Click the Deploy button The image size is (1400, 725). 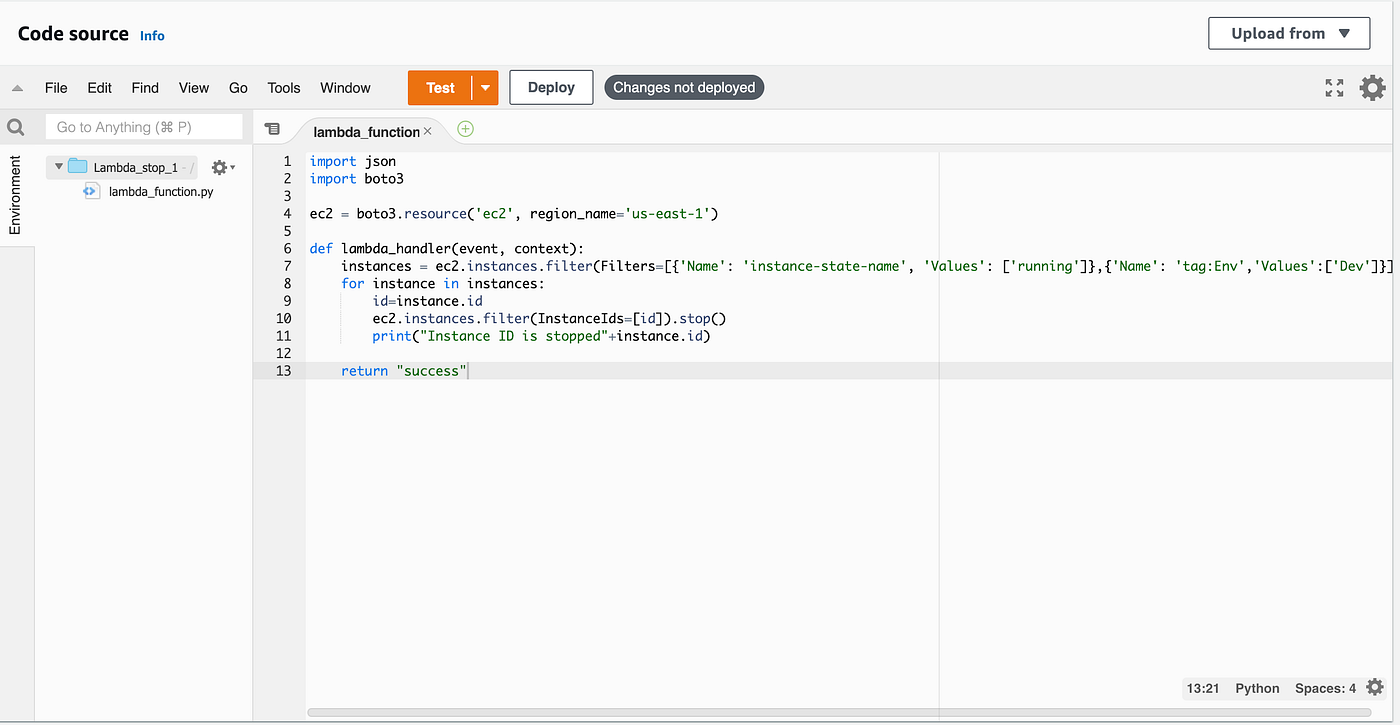click(x=551, y=88)
